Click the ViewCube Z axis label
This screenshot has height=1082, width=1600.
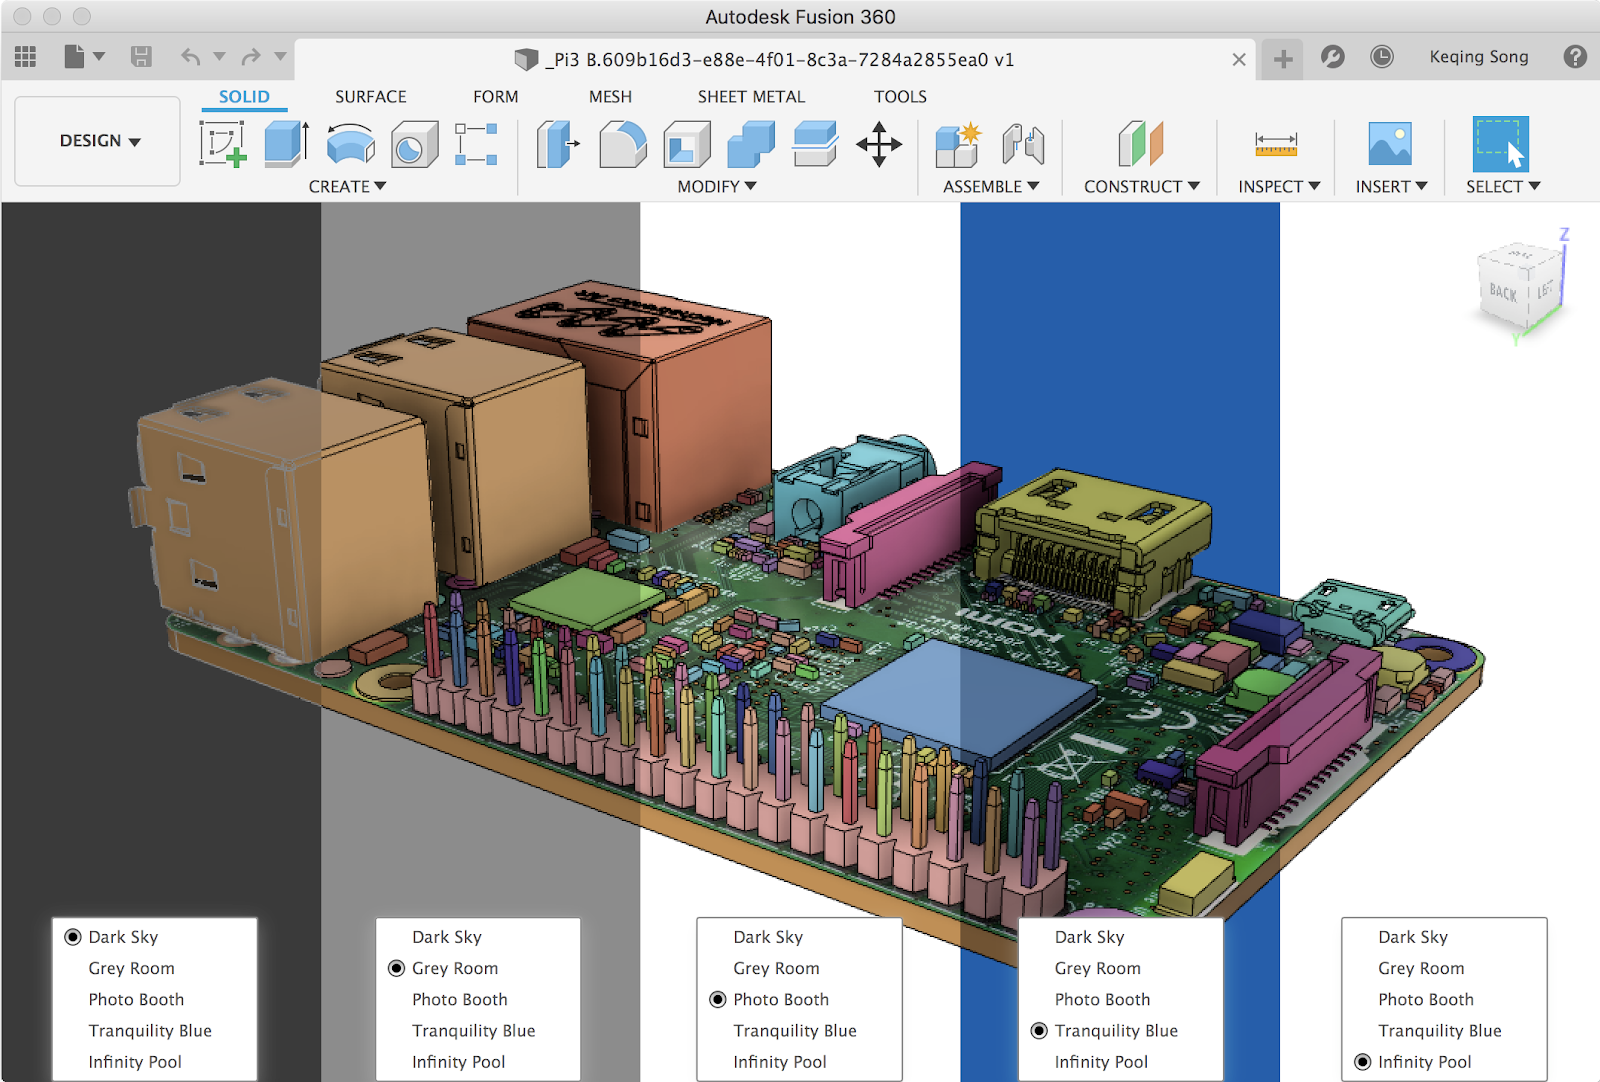coord(1564,234)
